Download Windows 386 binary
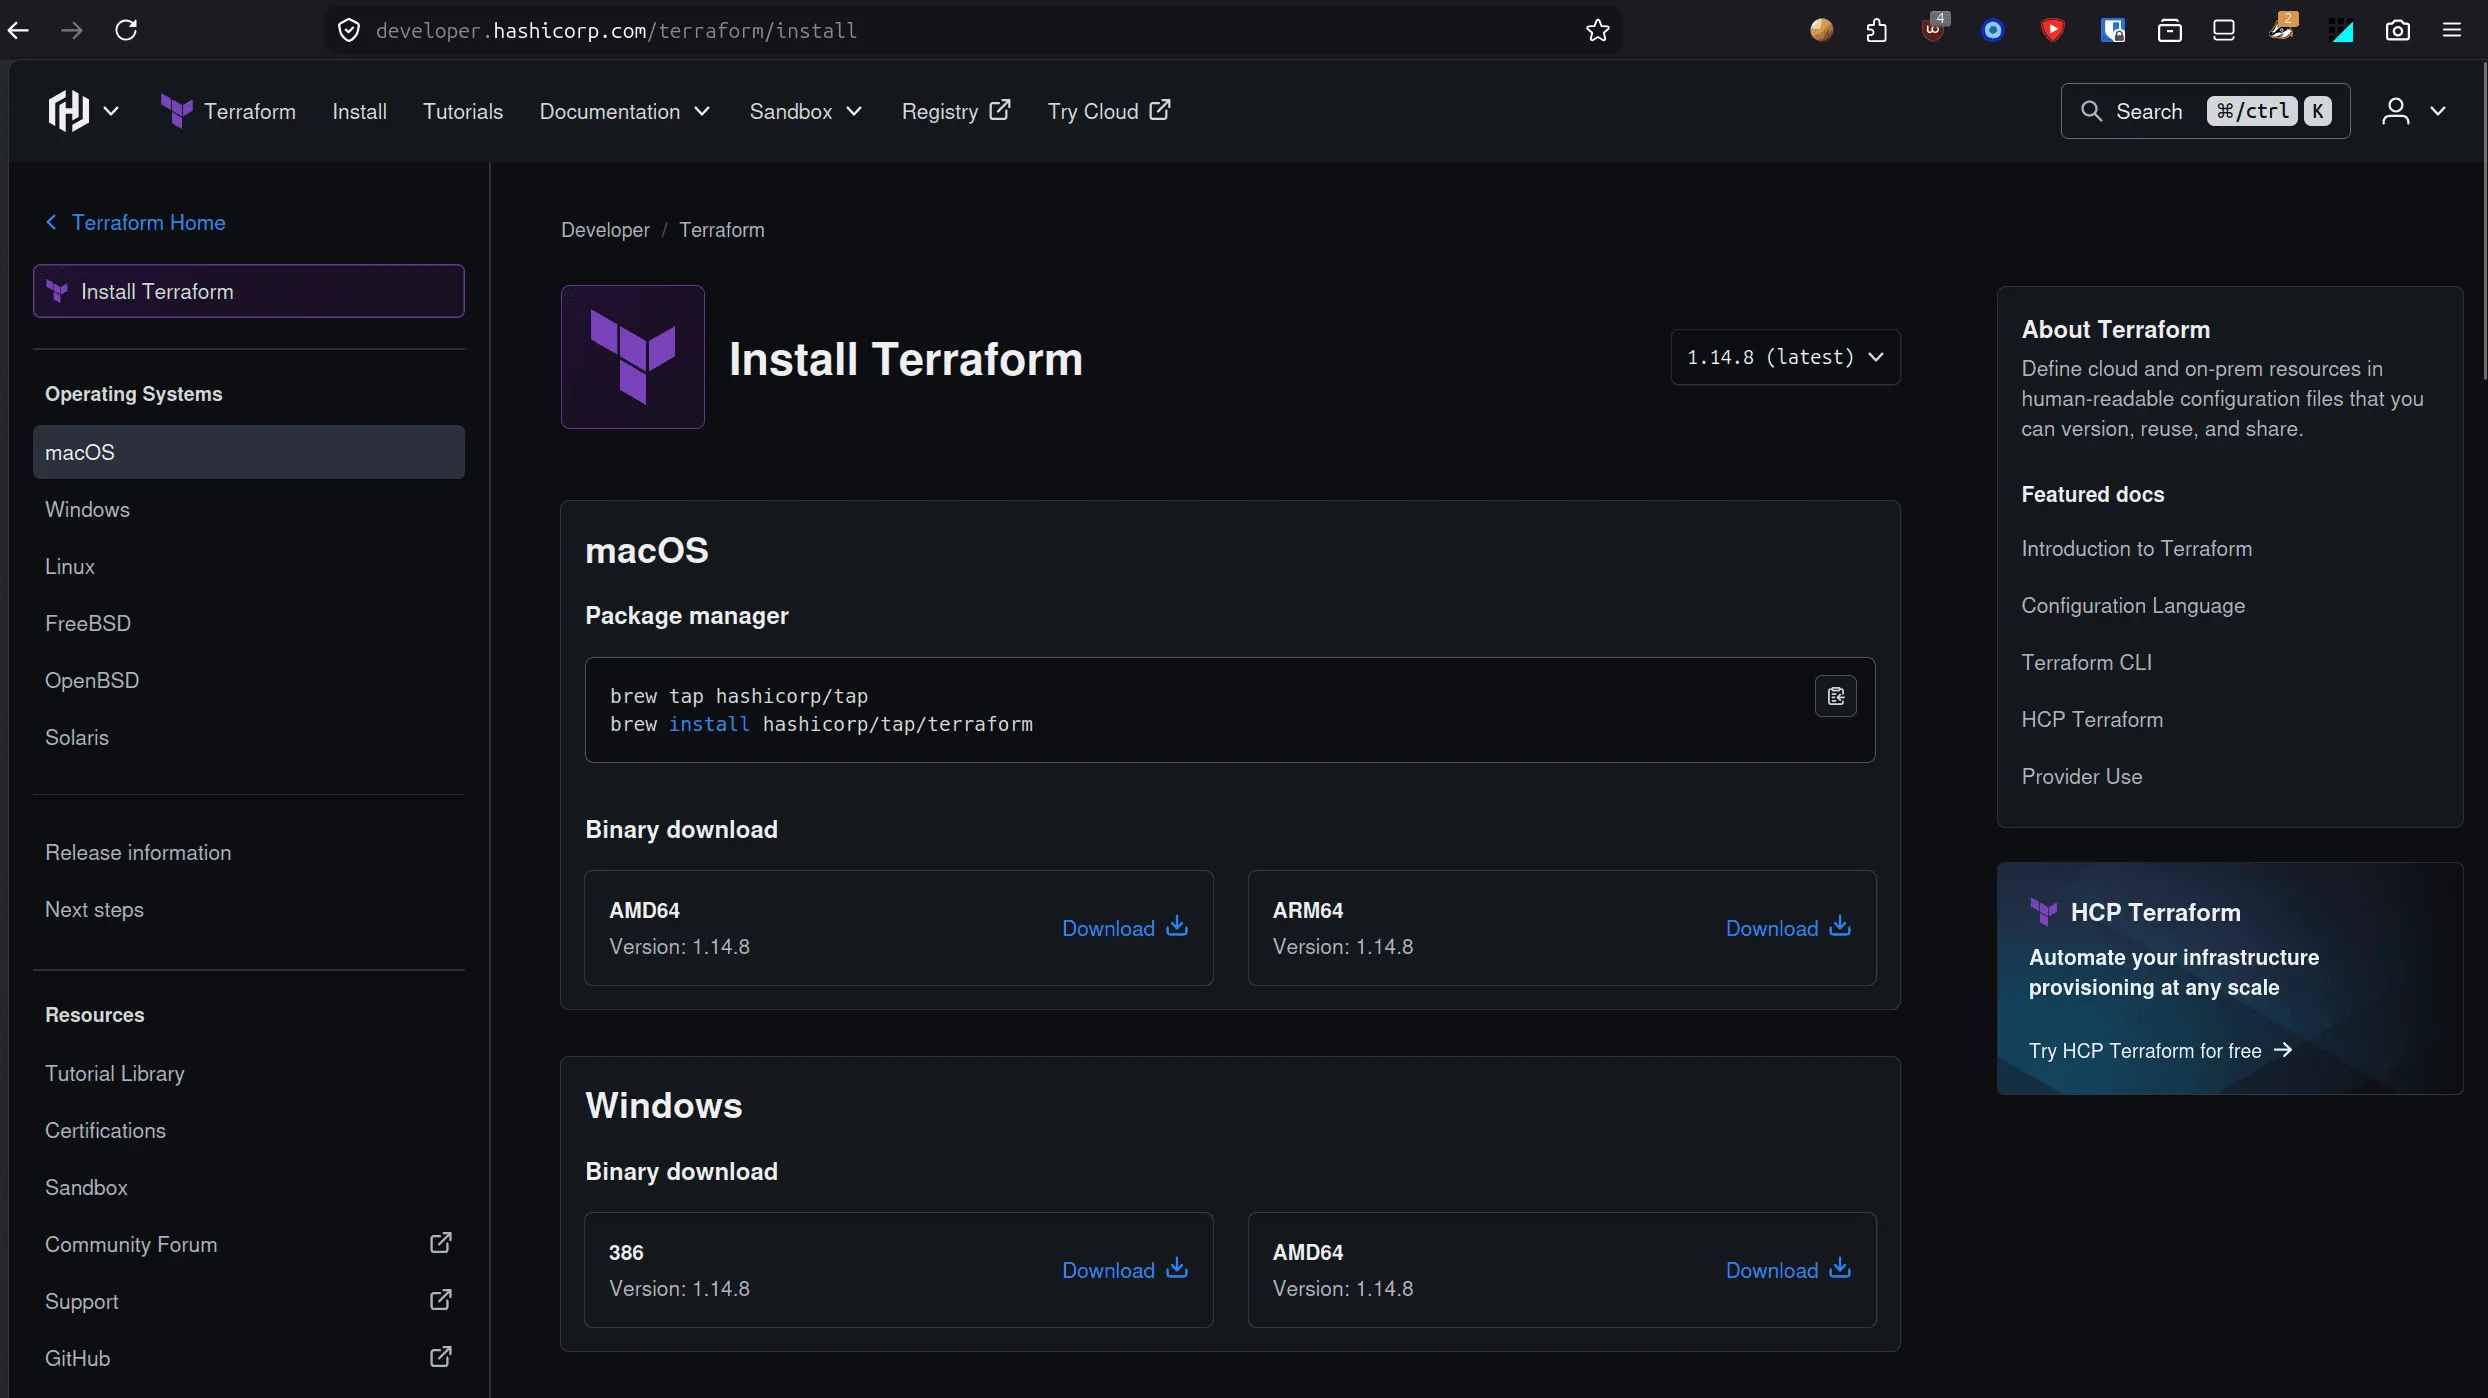 pyautogui.click(x=1124, y=1270)
